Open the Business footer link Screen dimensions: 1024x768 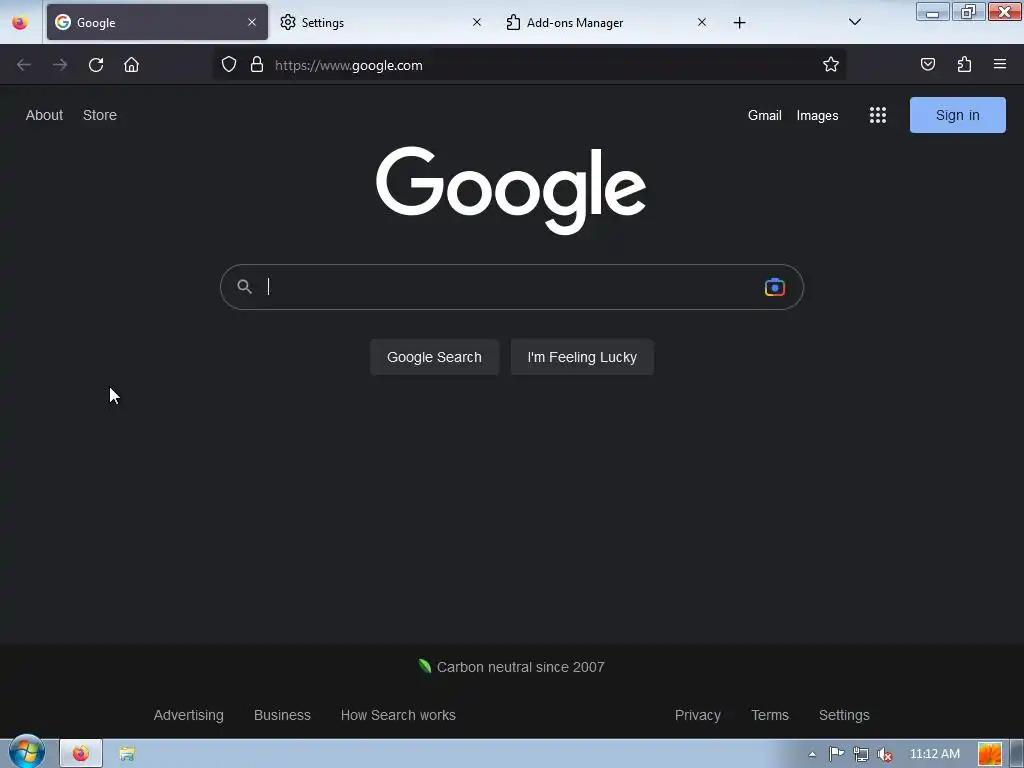282,715
